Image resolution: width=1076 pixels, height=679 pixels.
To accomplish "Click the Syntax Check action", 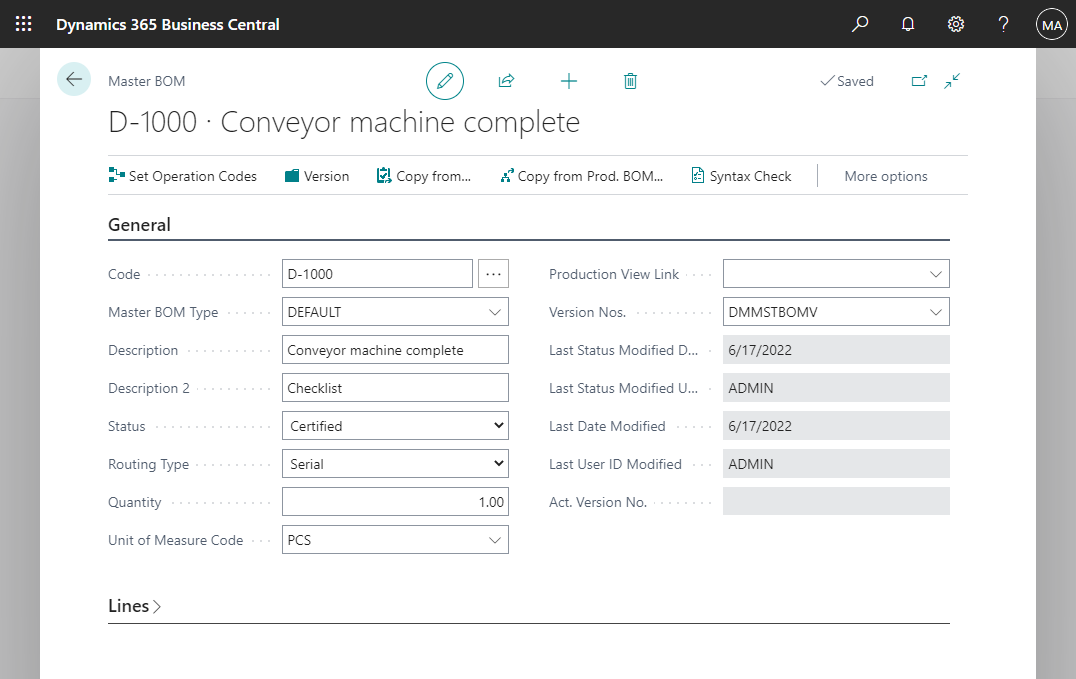I will 741,176.
